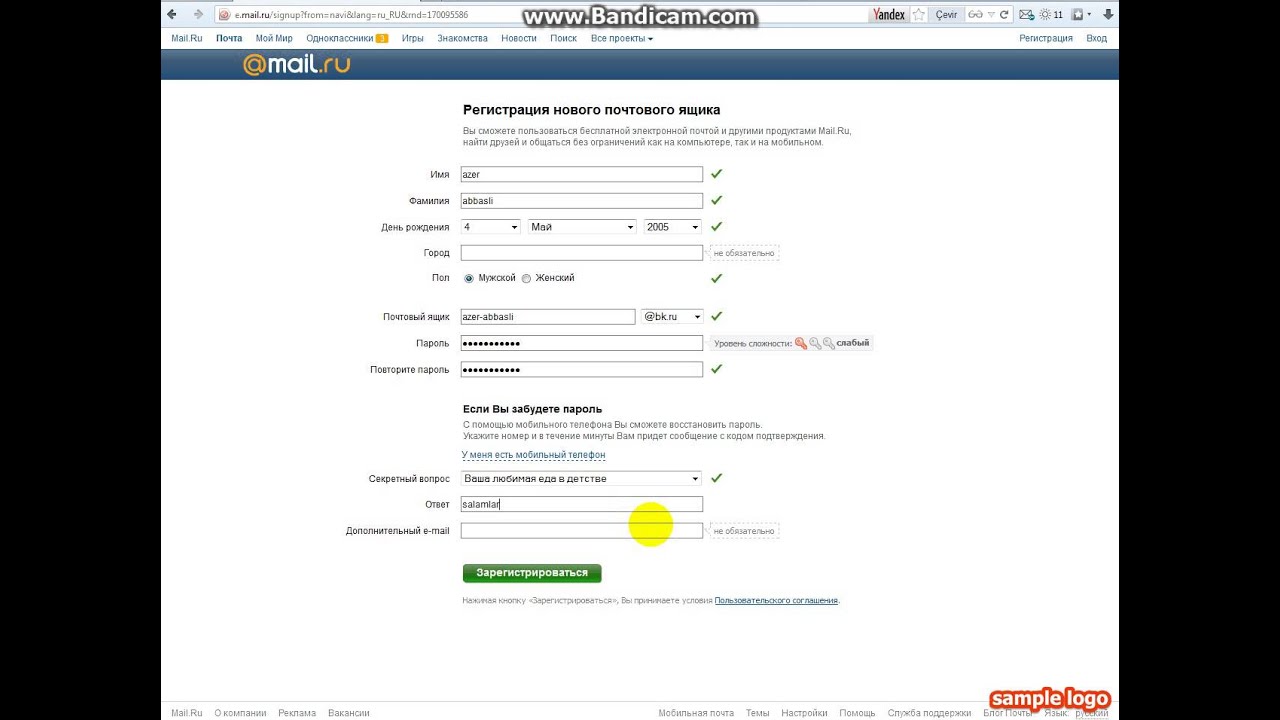Screen dimensions: 1280x720
Task: Click the weather sun icon showing 11
Action: pos(1051,14)
